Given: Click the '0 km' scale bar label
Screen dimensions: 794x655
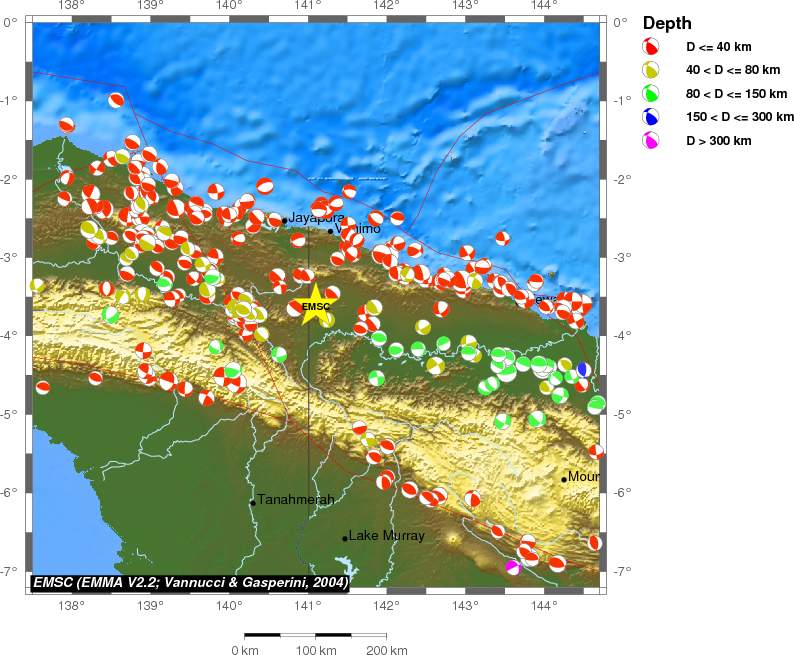Looking at the screenshot, I should (245, 649).
